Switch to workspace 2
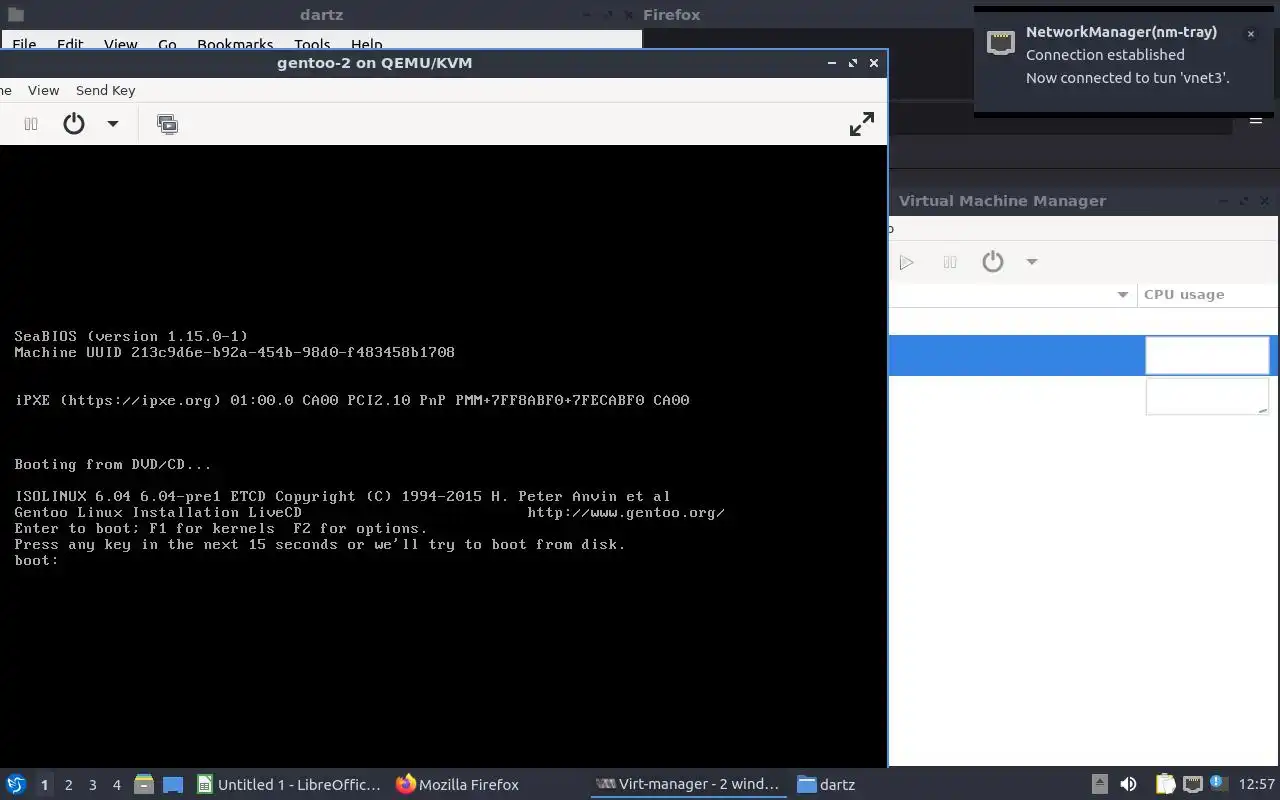Screen dimensions: 1280x800 (x=68, y=785)
